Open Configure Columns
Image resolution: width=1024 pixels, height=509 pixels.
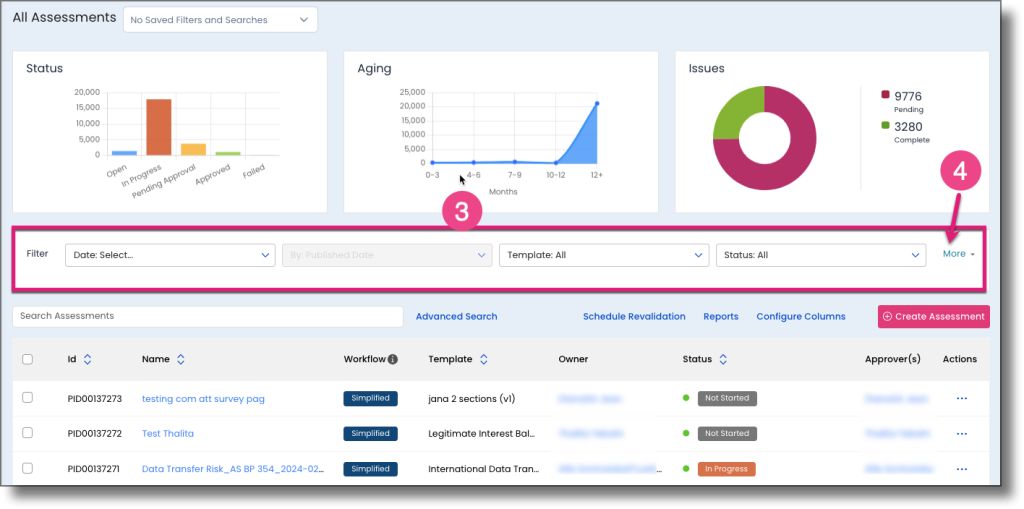point(801,317)
